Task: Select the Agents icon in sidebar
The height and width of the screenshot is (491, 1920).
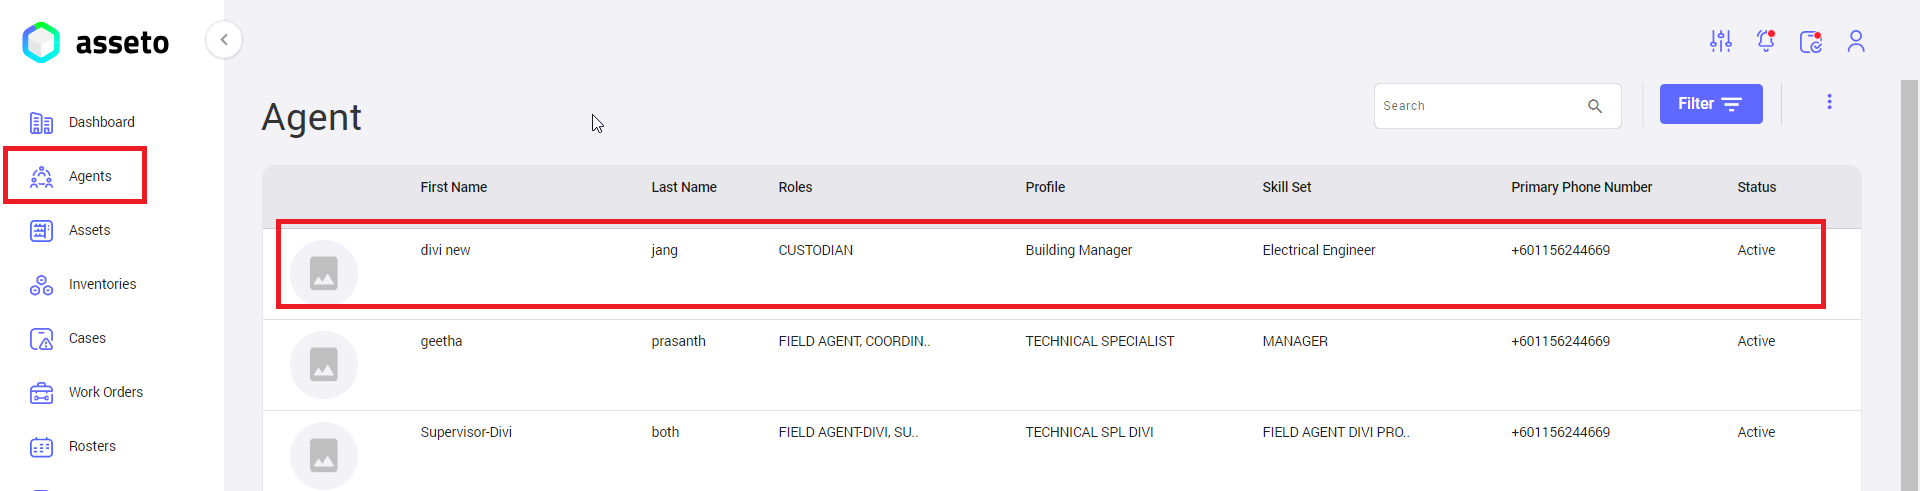Action: click(x=41, y=177)
